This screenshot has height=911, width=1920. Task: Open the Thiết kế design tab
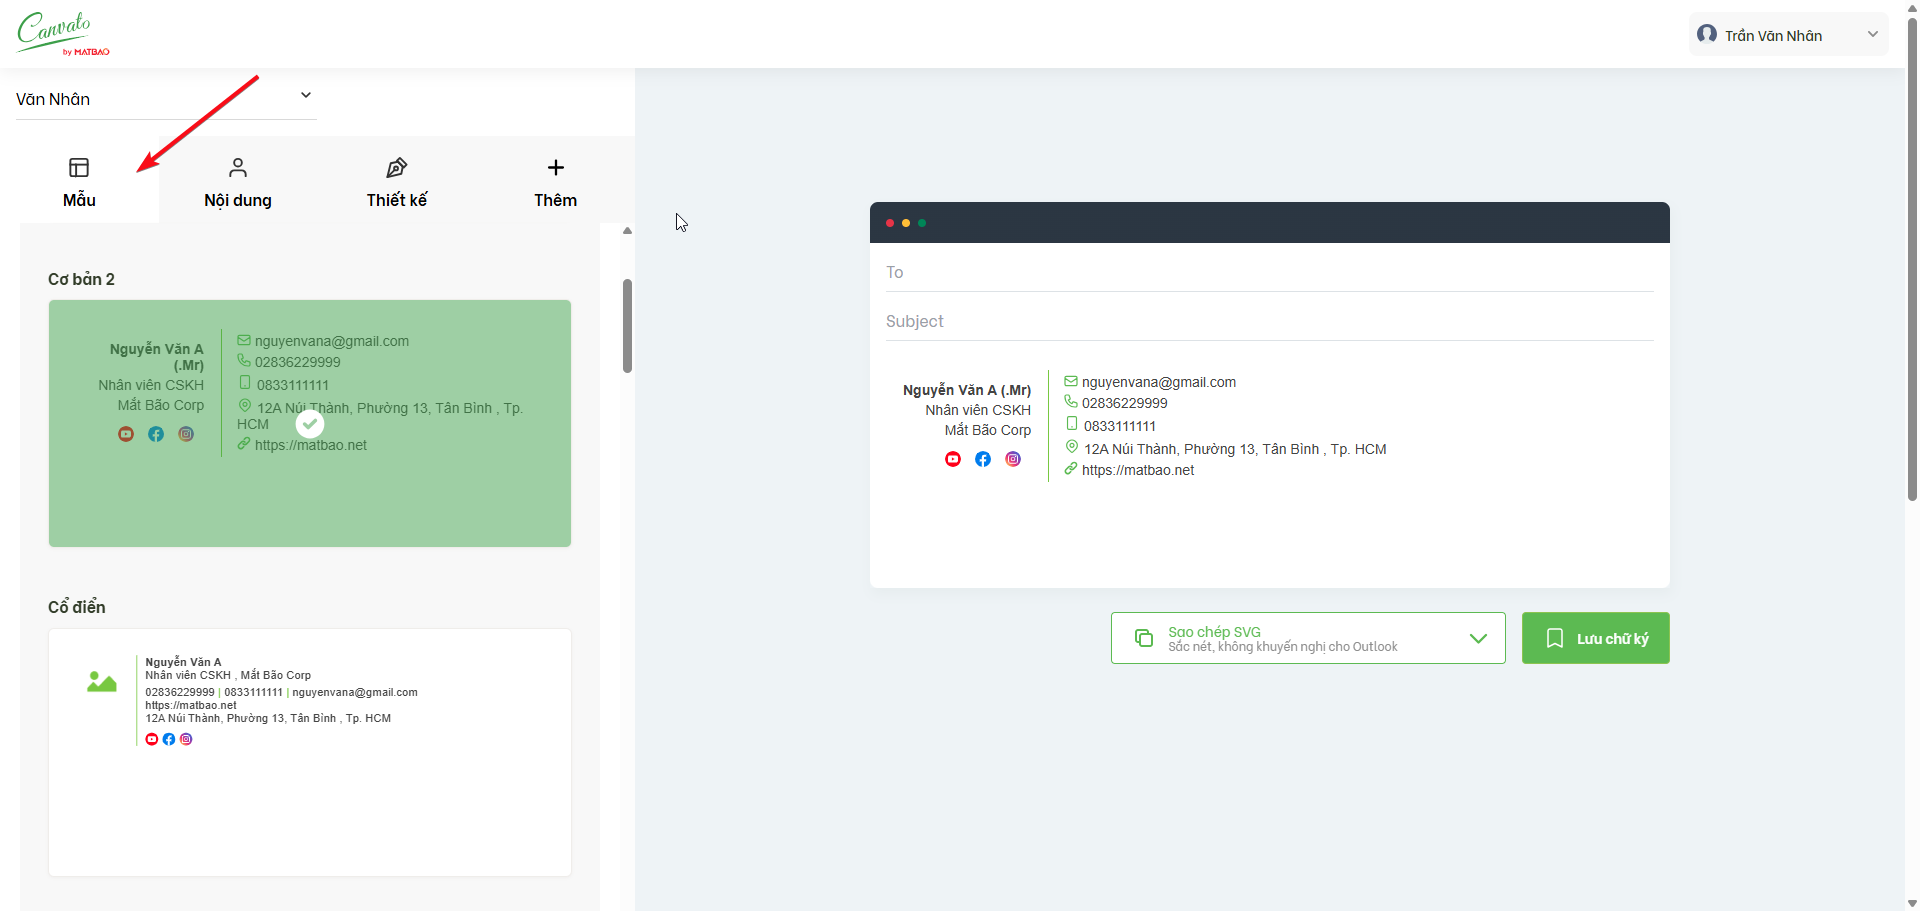coord(396,182)
